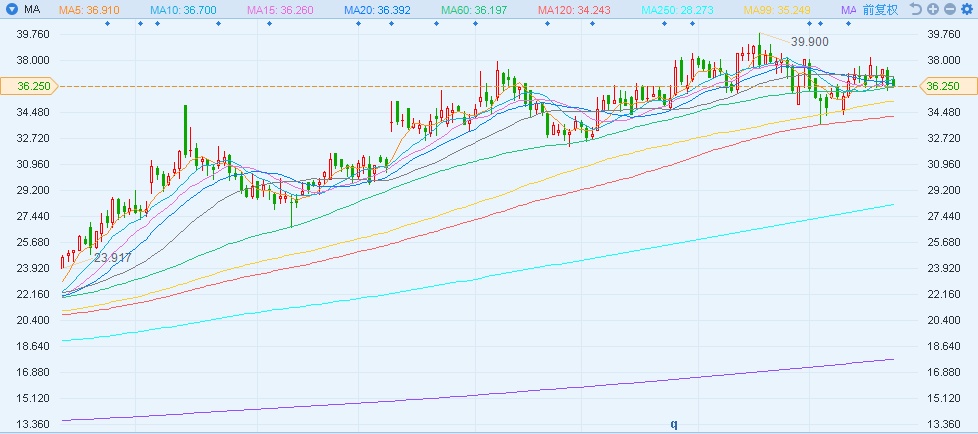This screenshot has width=978, height=434.
Task: Select the 前复权 price adjustment option
Action: pyautogui.click(x=879, y=9)
